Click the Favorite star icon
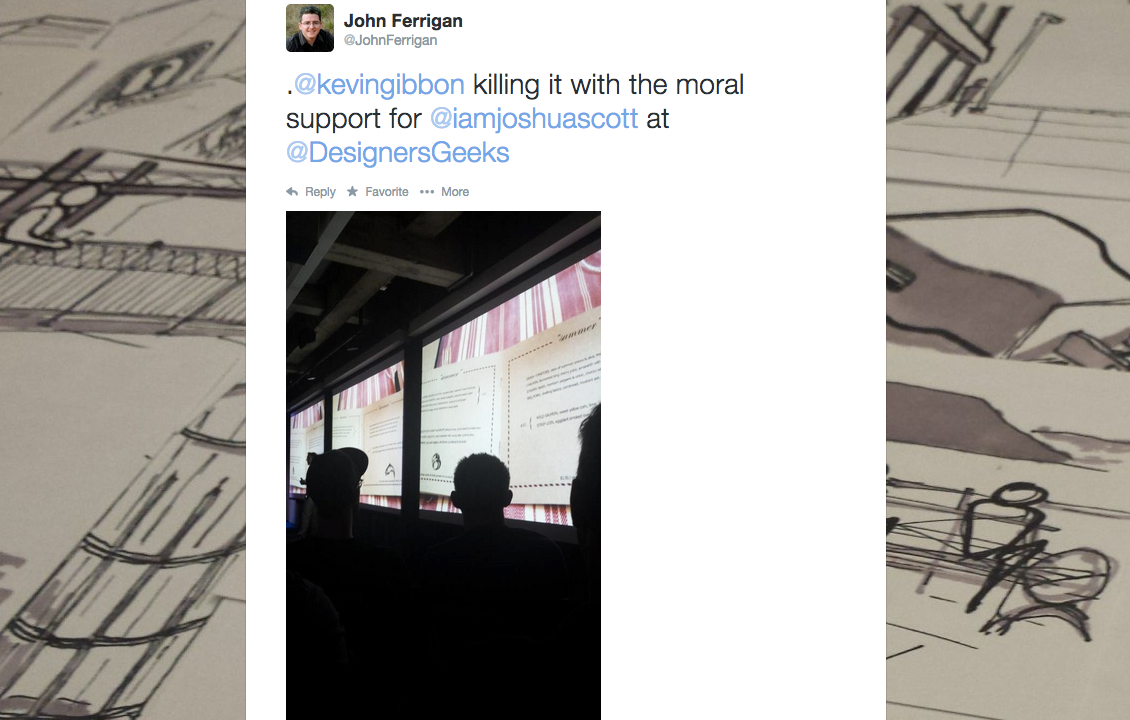The height and width of the screenshot is (720, 1130). pos(352,191)
